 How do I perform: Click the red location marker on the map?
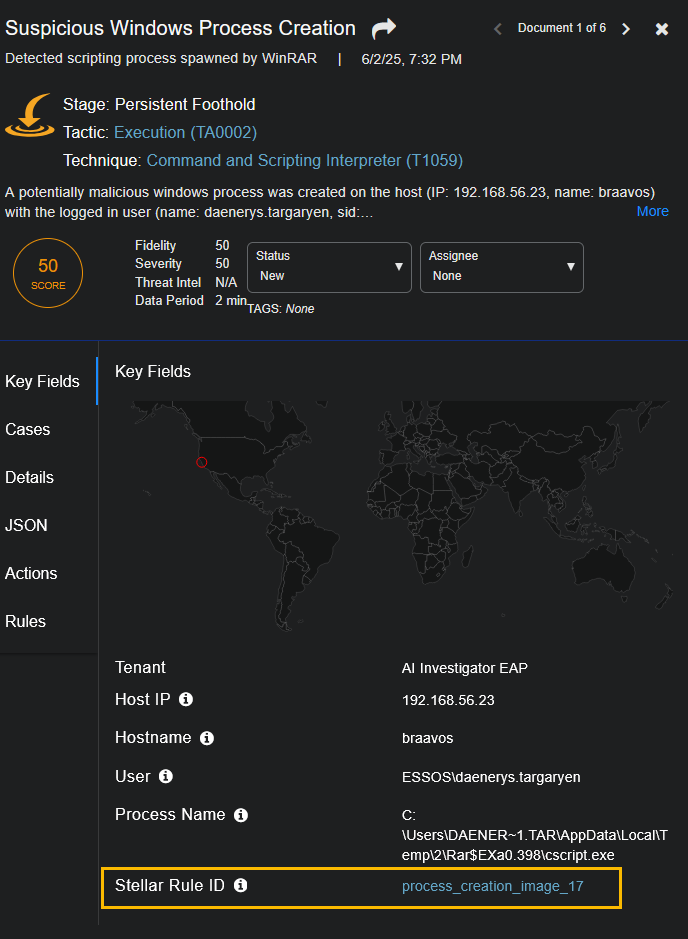coord(201,462)
